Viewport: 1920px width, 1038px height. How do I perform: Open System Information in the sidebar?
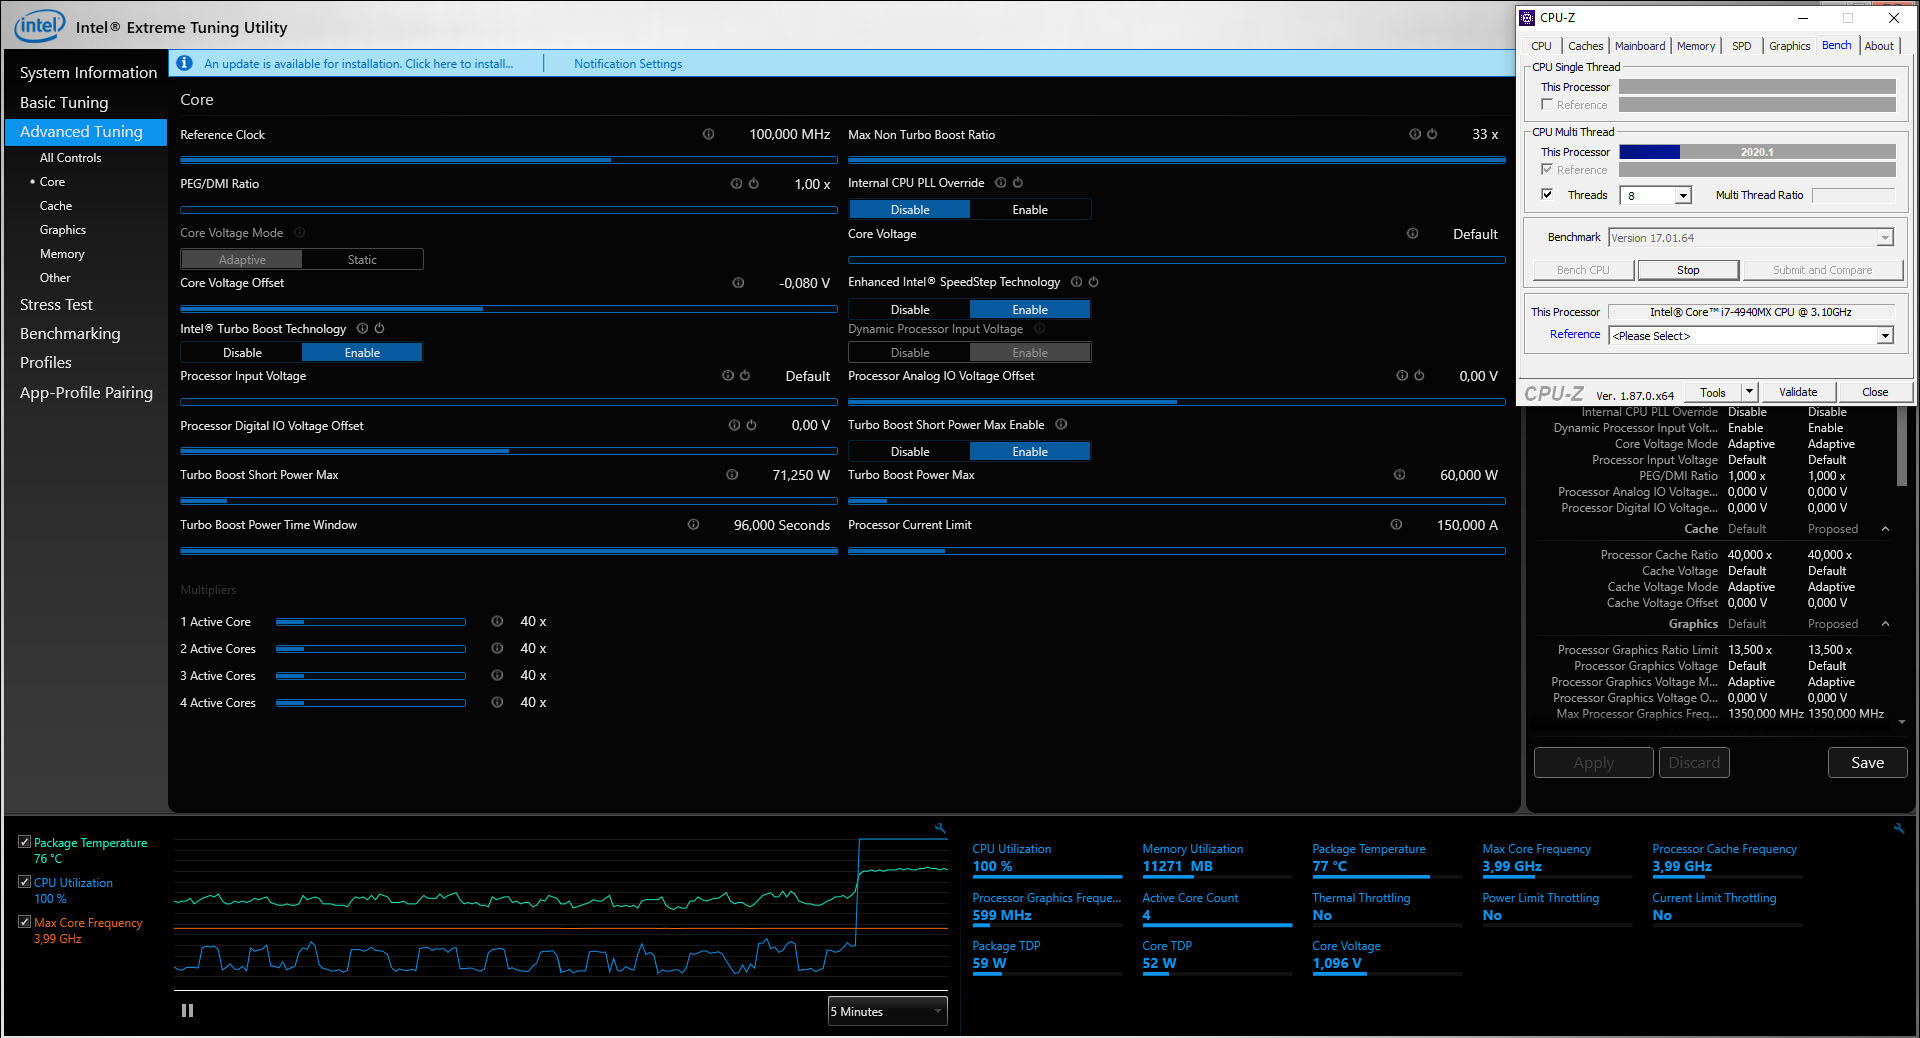click(x=88, y=73)
